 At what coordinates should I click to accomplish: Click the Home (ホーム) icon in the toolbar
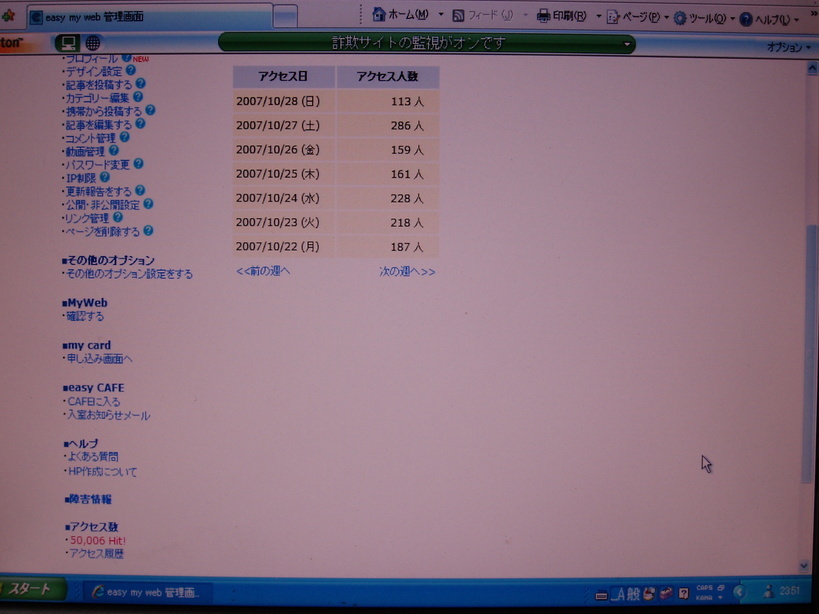pyautogui.click(x=379, y=15)
